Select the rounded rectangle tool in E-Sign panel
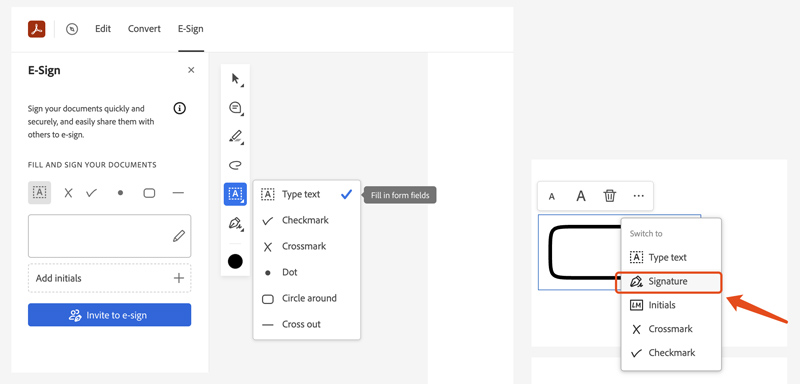Screen dimensions: 800x384 [149, 193]
